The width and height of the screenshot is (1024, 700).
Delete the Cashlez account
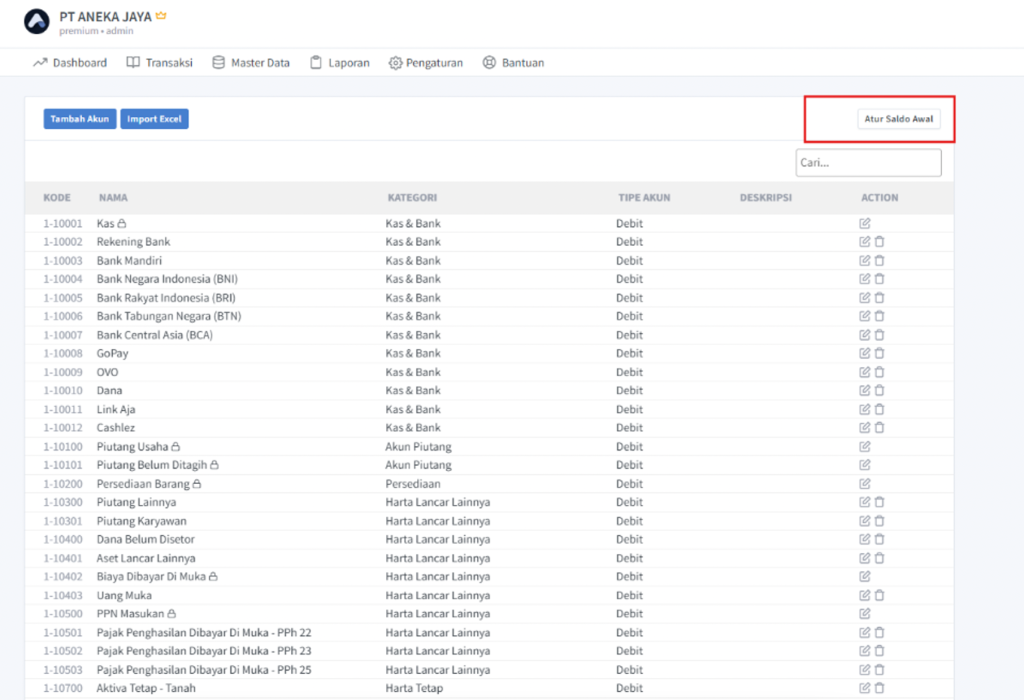point(880,428)
